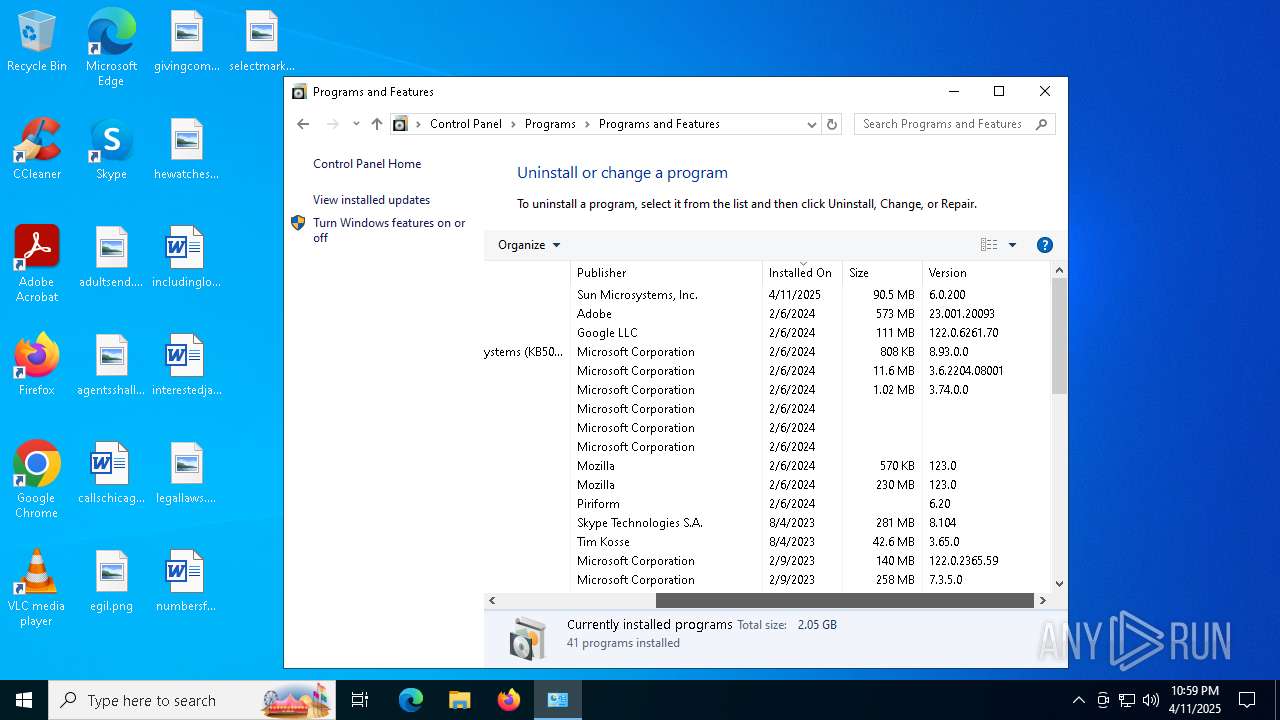
Task: Expand the More view options dropdown arrow
Action: click(1012, 245)
